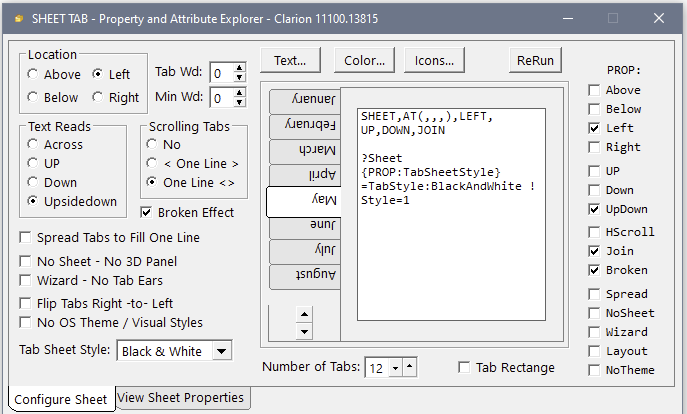Check the HScroll PROP checkbox
Screen dimensions: 687x414
pyautogui.click(x=594, y=232)
